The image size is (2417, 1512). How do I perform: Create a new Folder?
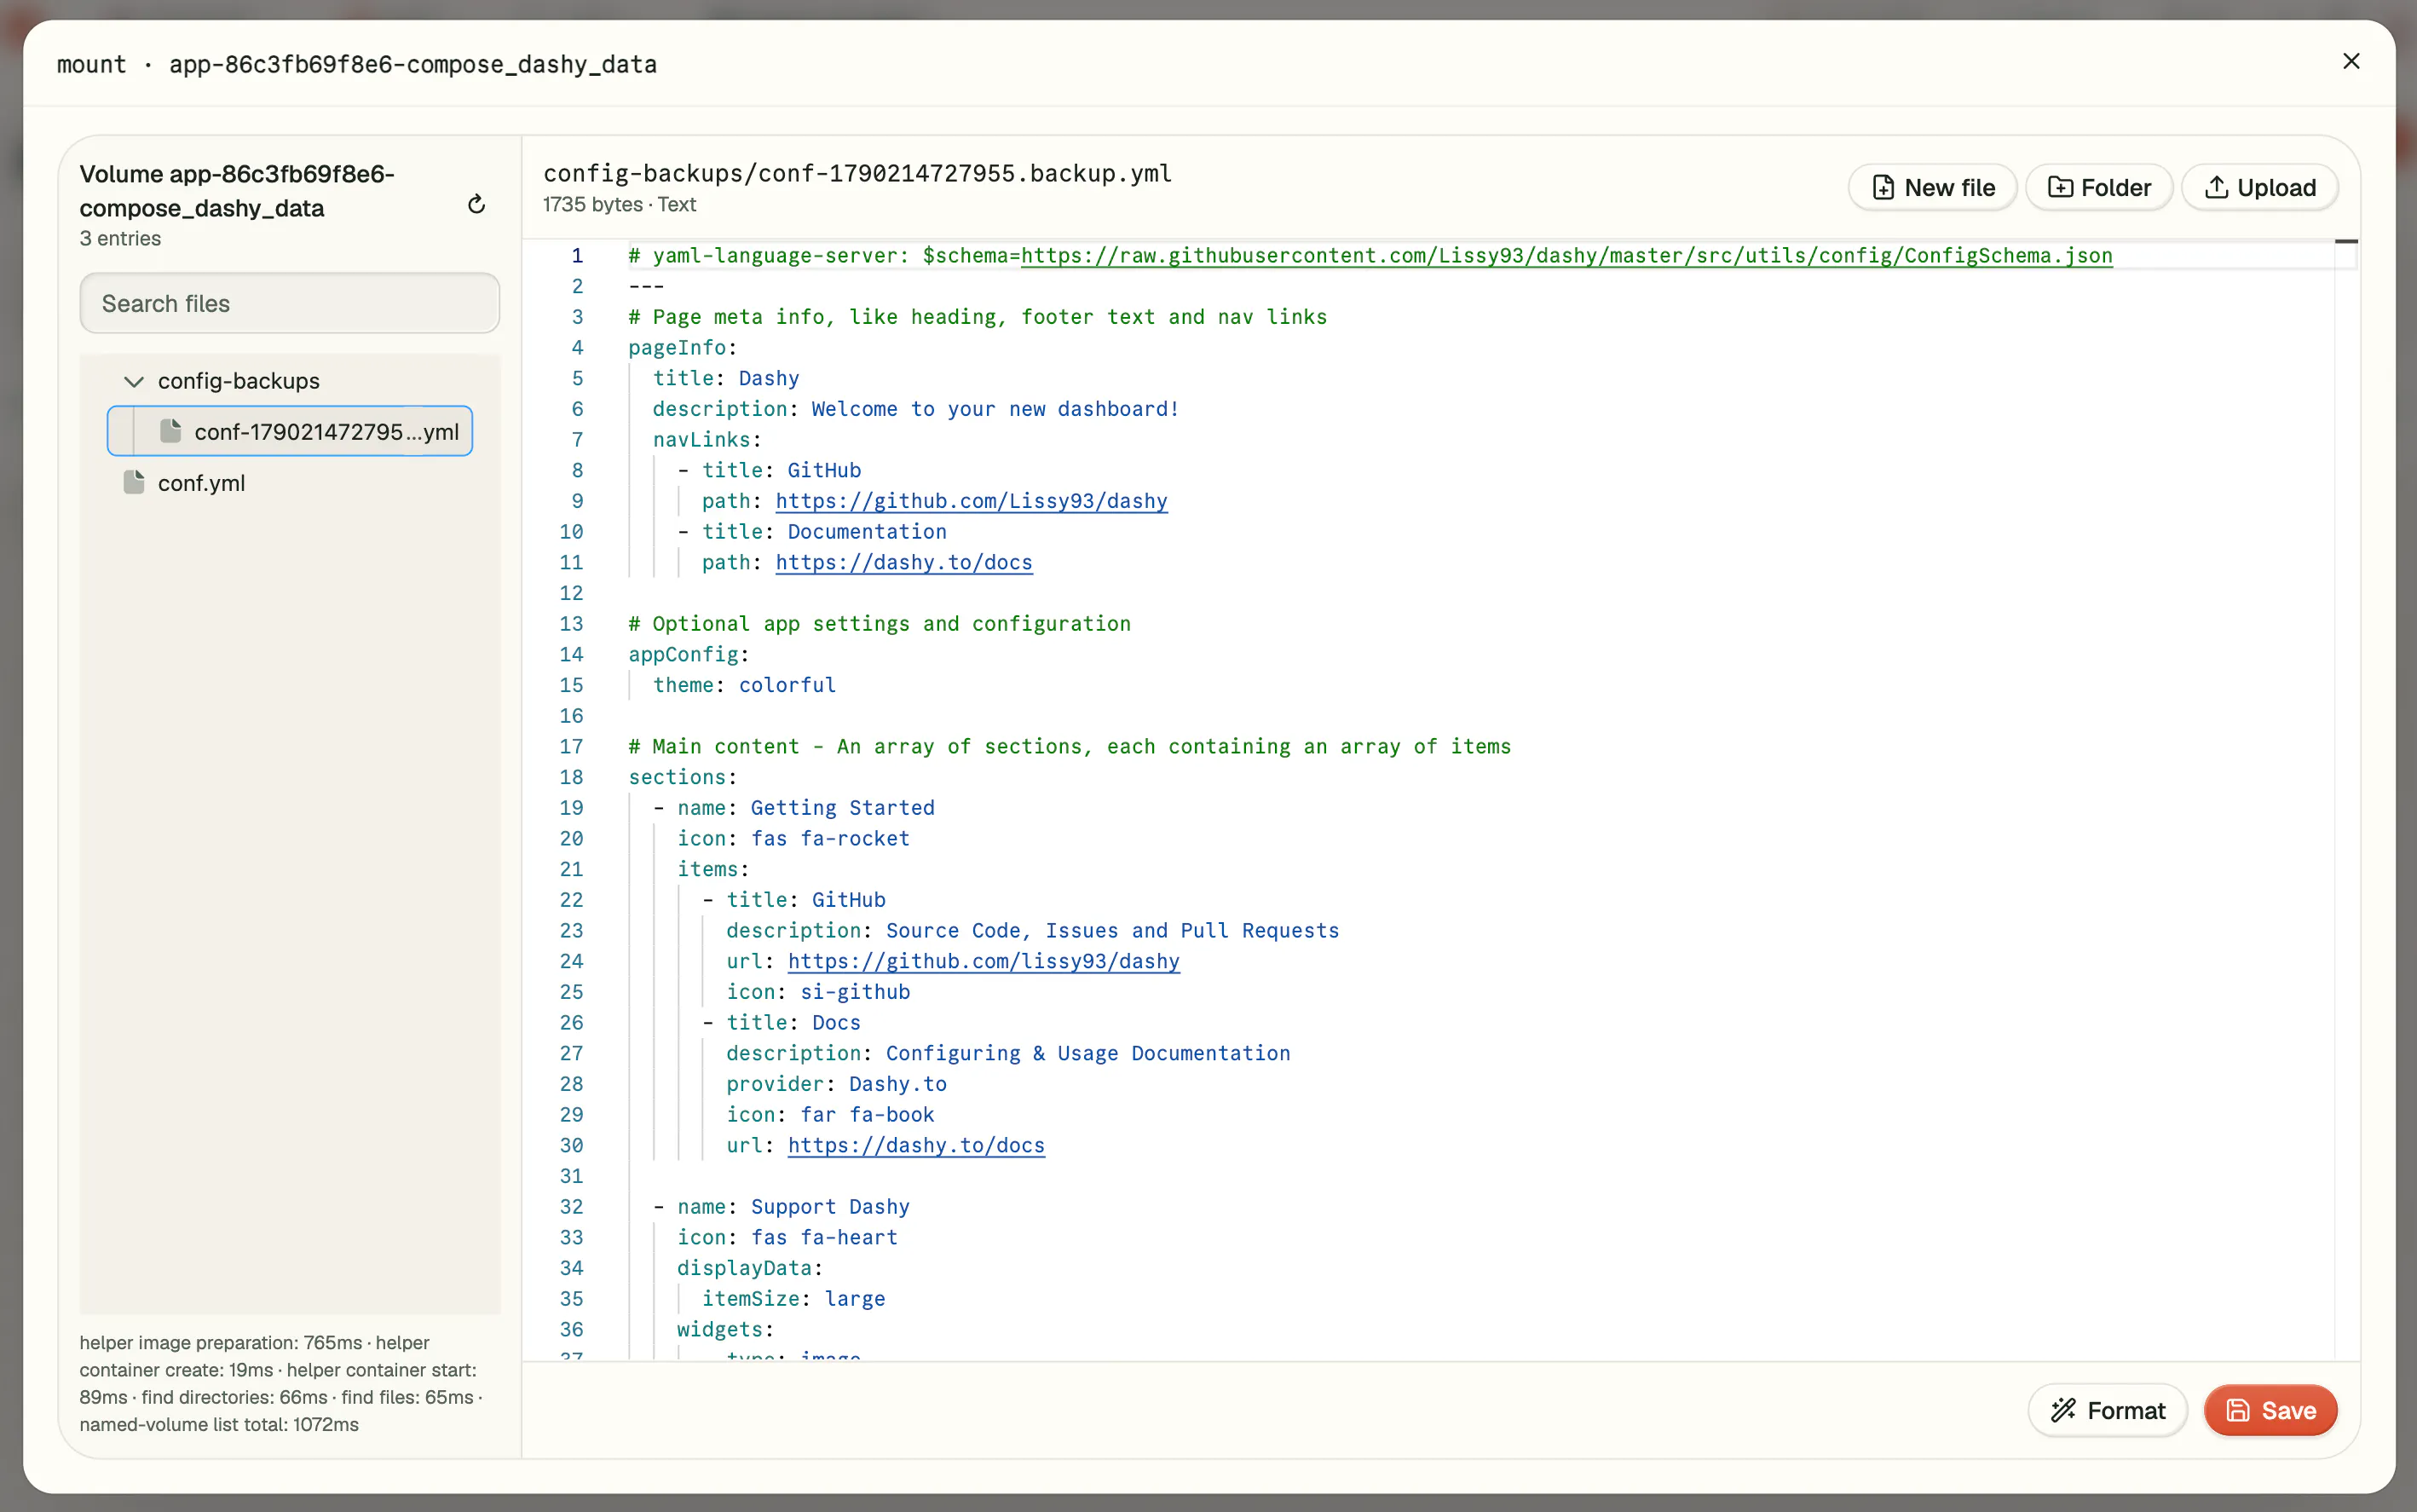click(x=2099, y=187)
